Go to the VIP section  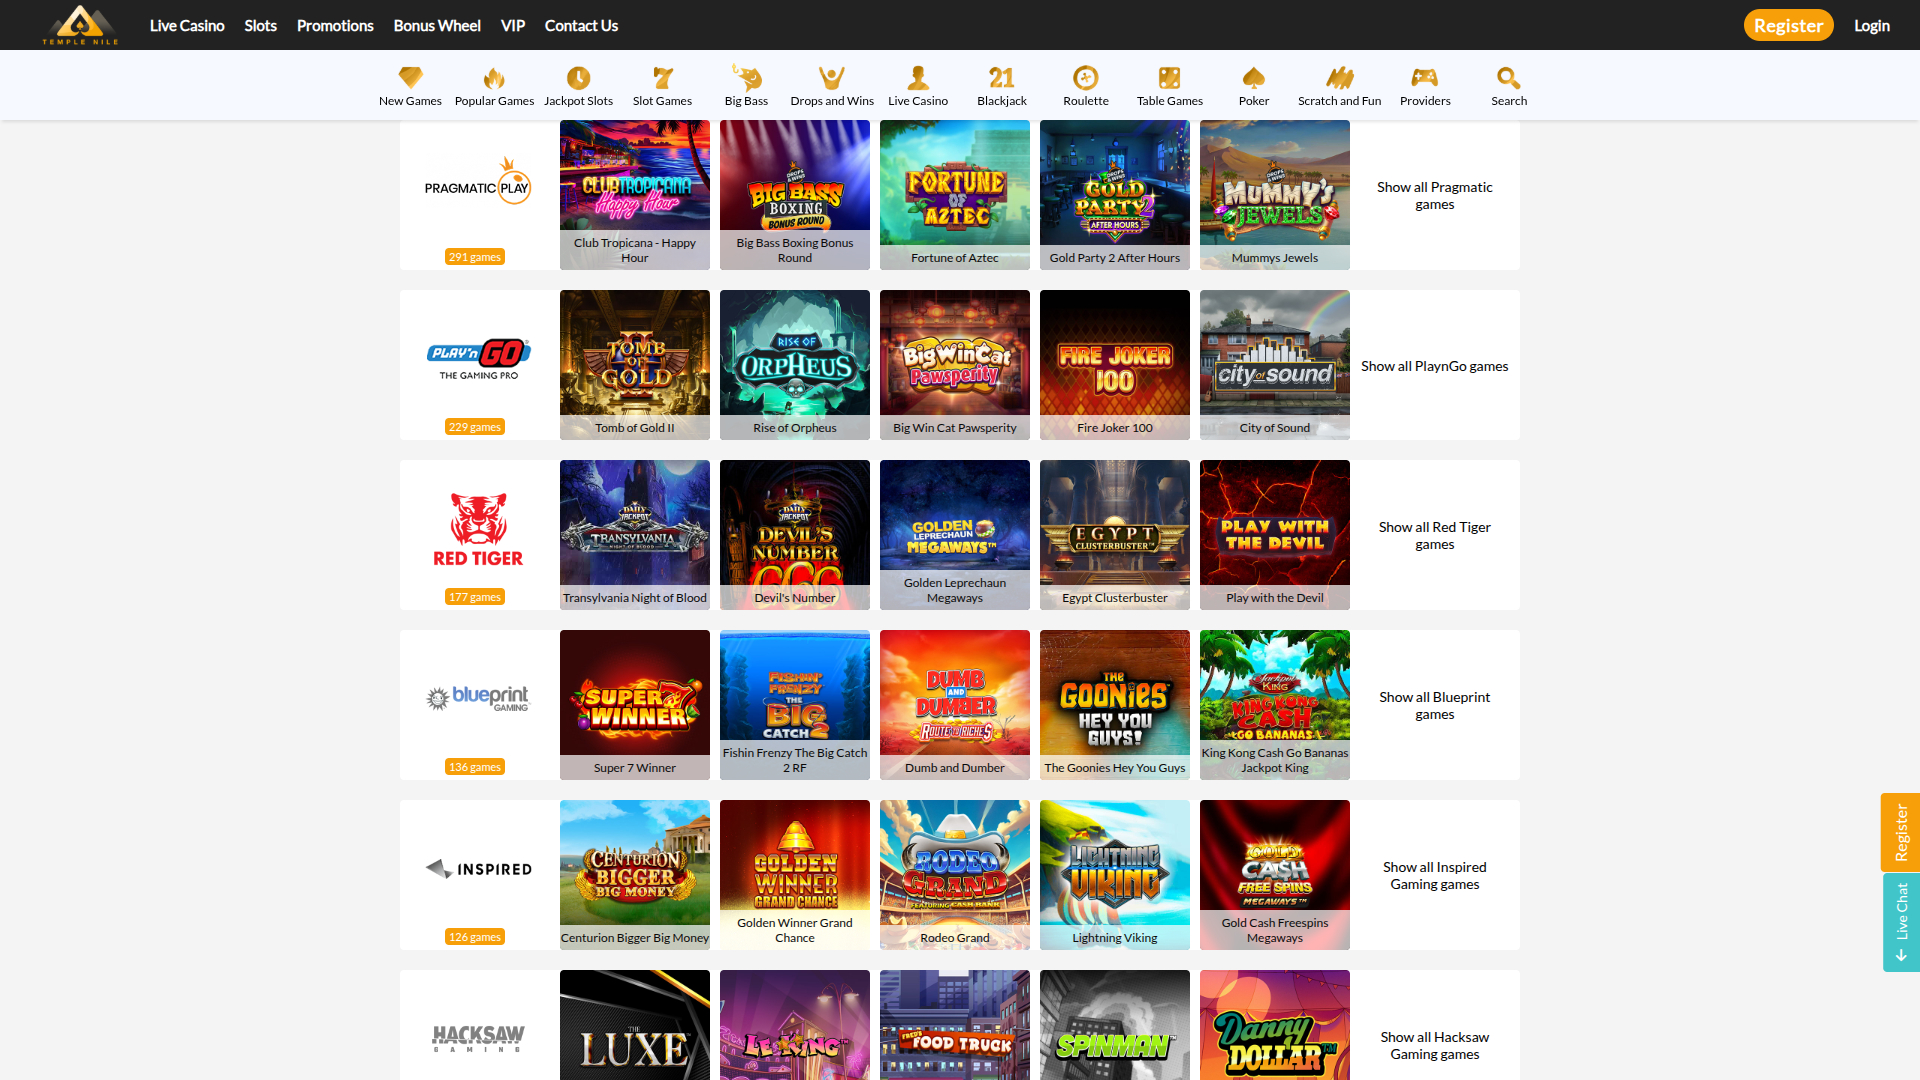pyautogui.click(x=512, y=25)
